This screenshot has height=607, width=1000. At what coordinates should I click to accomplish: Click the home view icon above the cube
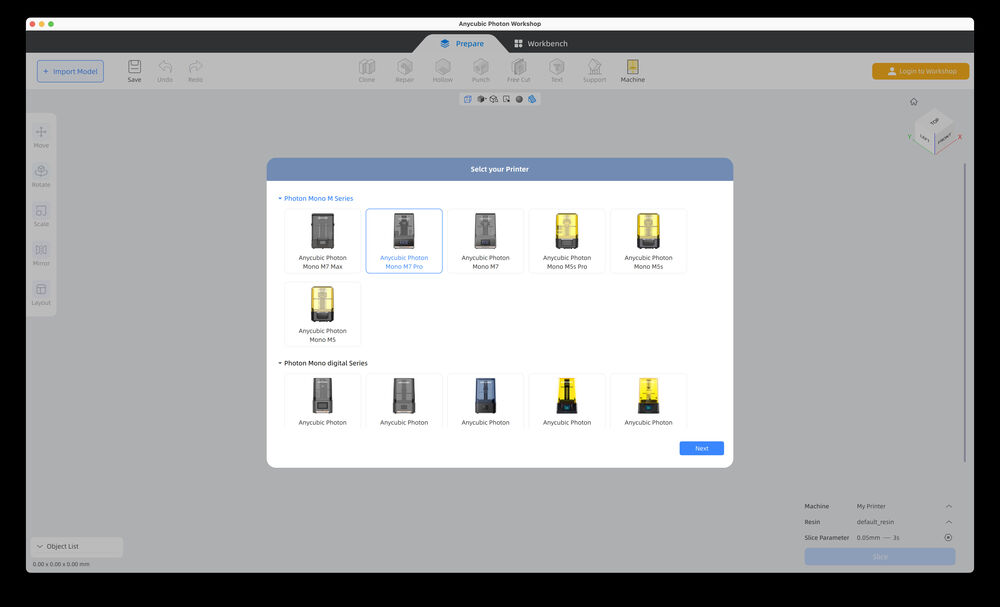click(914, 101)
